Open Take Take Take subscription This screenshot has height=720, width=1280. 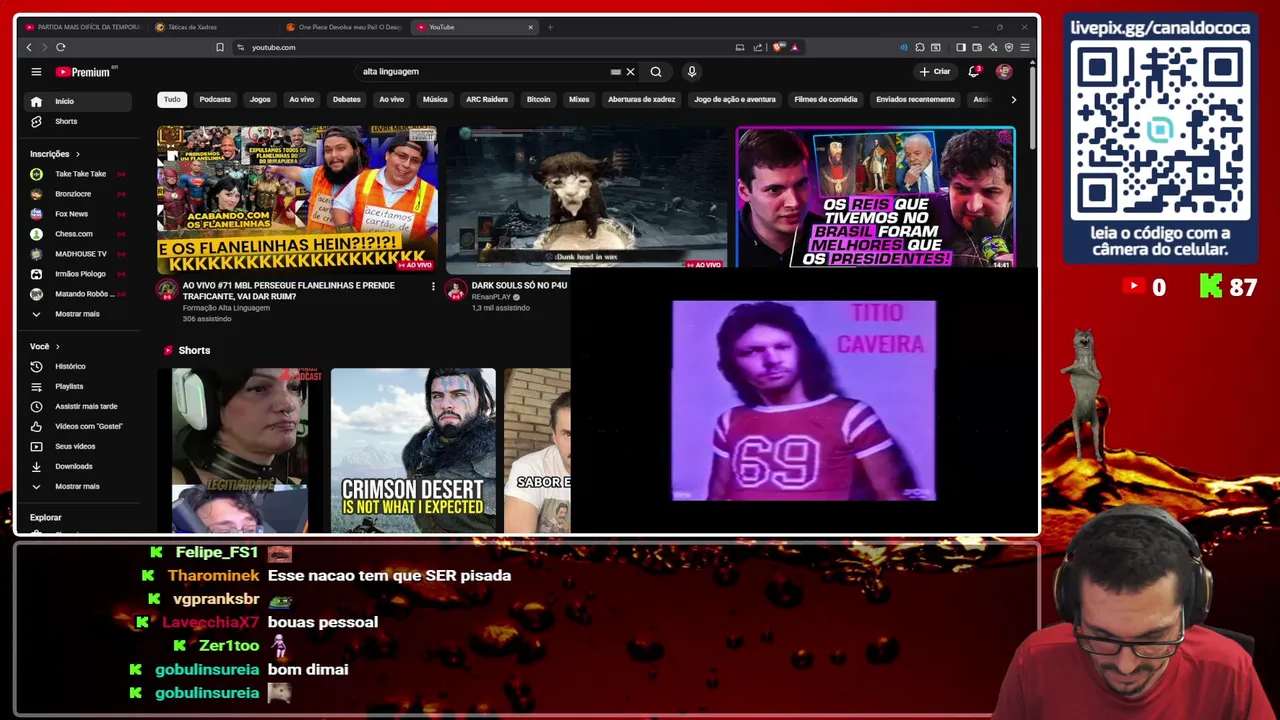pos(78,174)
